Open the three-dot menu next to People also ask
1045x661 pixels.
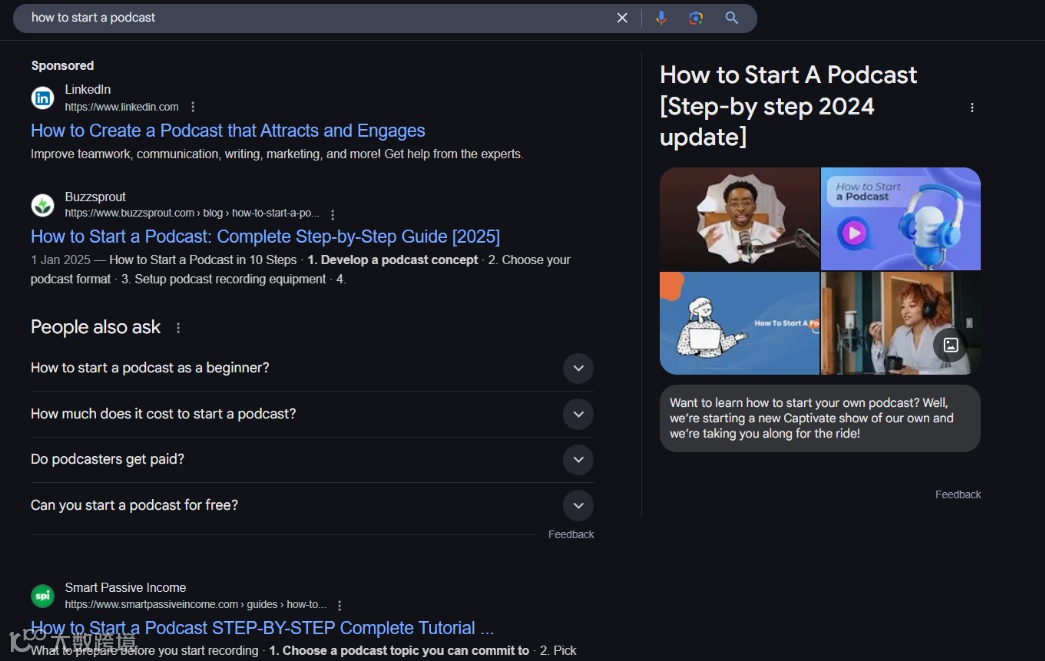point(178,327)
